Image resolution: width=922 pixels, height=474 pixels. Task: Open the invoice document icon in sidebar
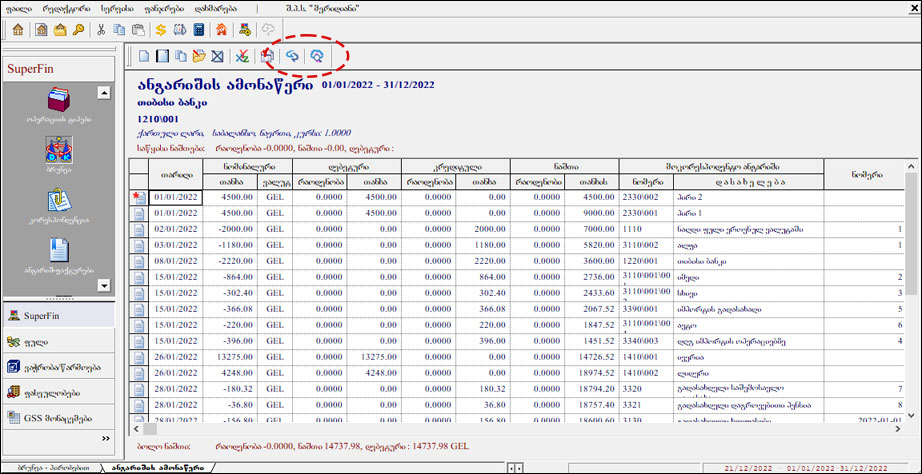[59, 251]
